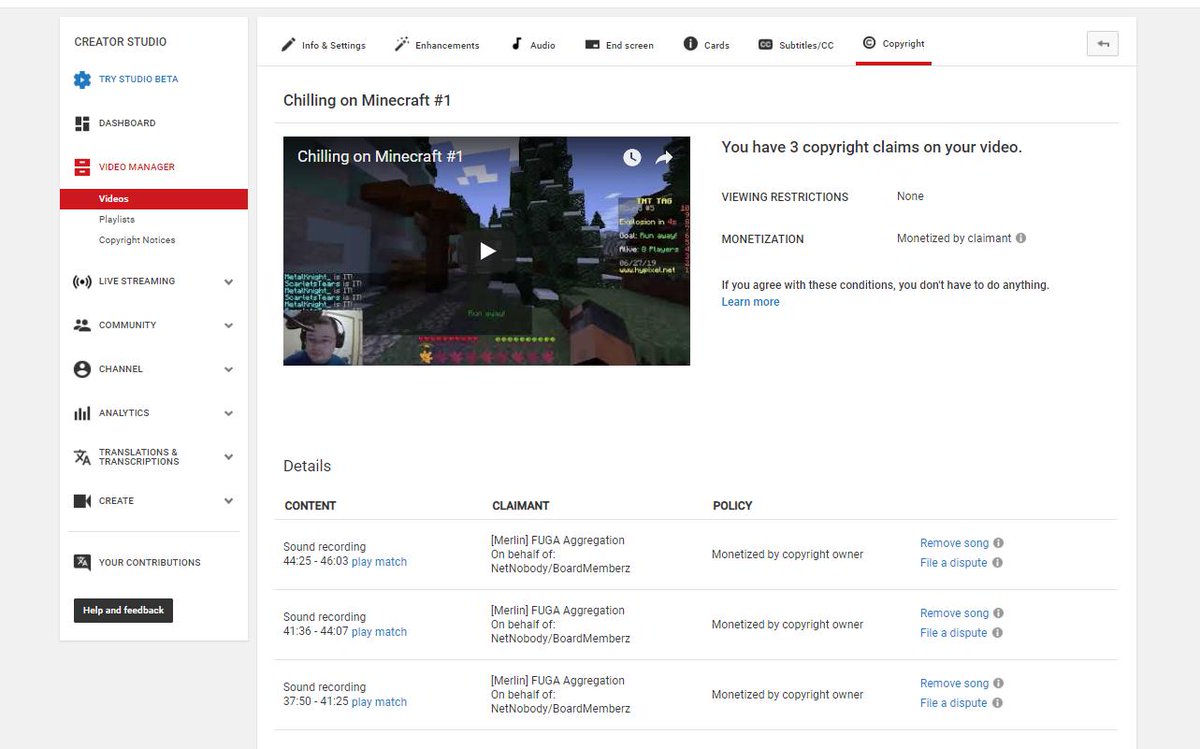Click Remove song for 37:50 claim
This screenshot has width=1200, height=749.
tap(954, 683)
